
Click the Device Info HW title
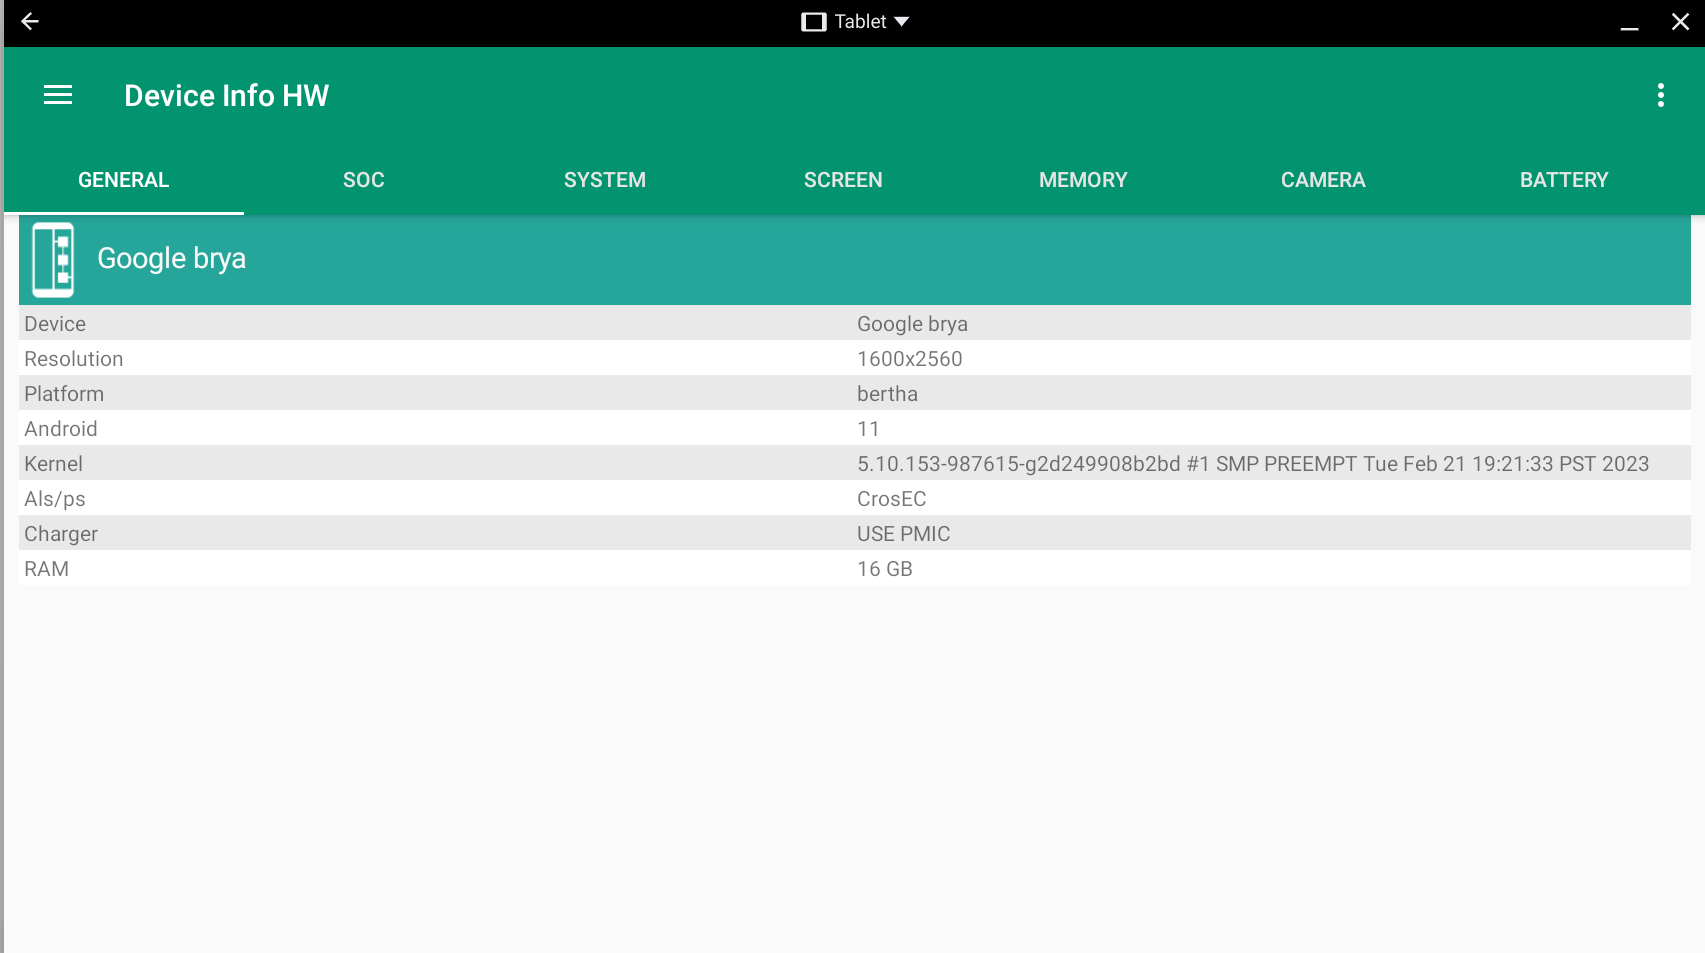pyautogui.click(x=227, y=96)
